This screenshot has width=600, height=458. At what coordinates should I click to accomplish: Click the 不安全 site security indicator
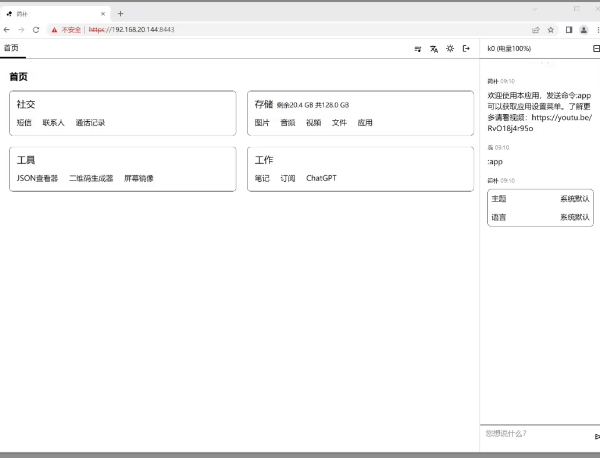[66, 30]
